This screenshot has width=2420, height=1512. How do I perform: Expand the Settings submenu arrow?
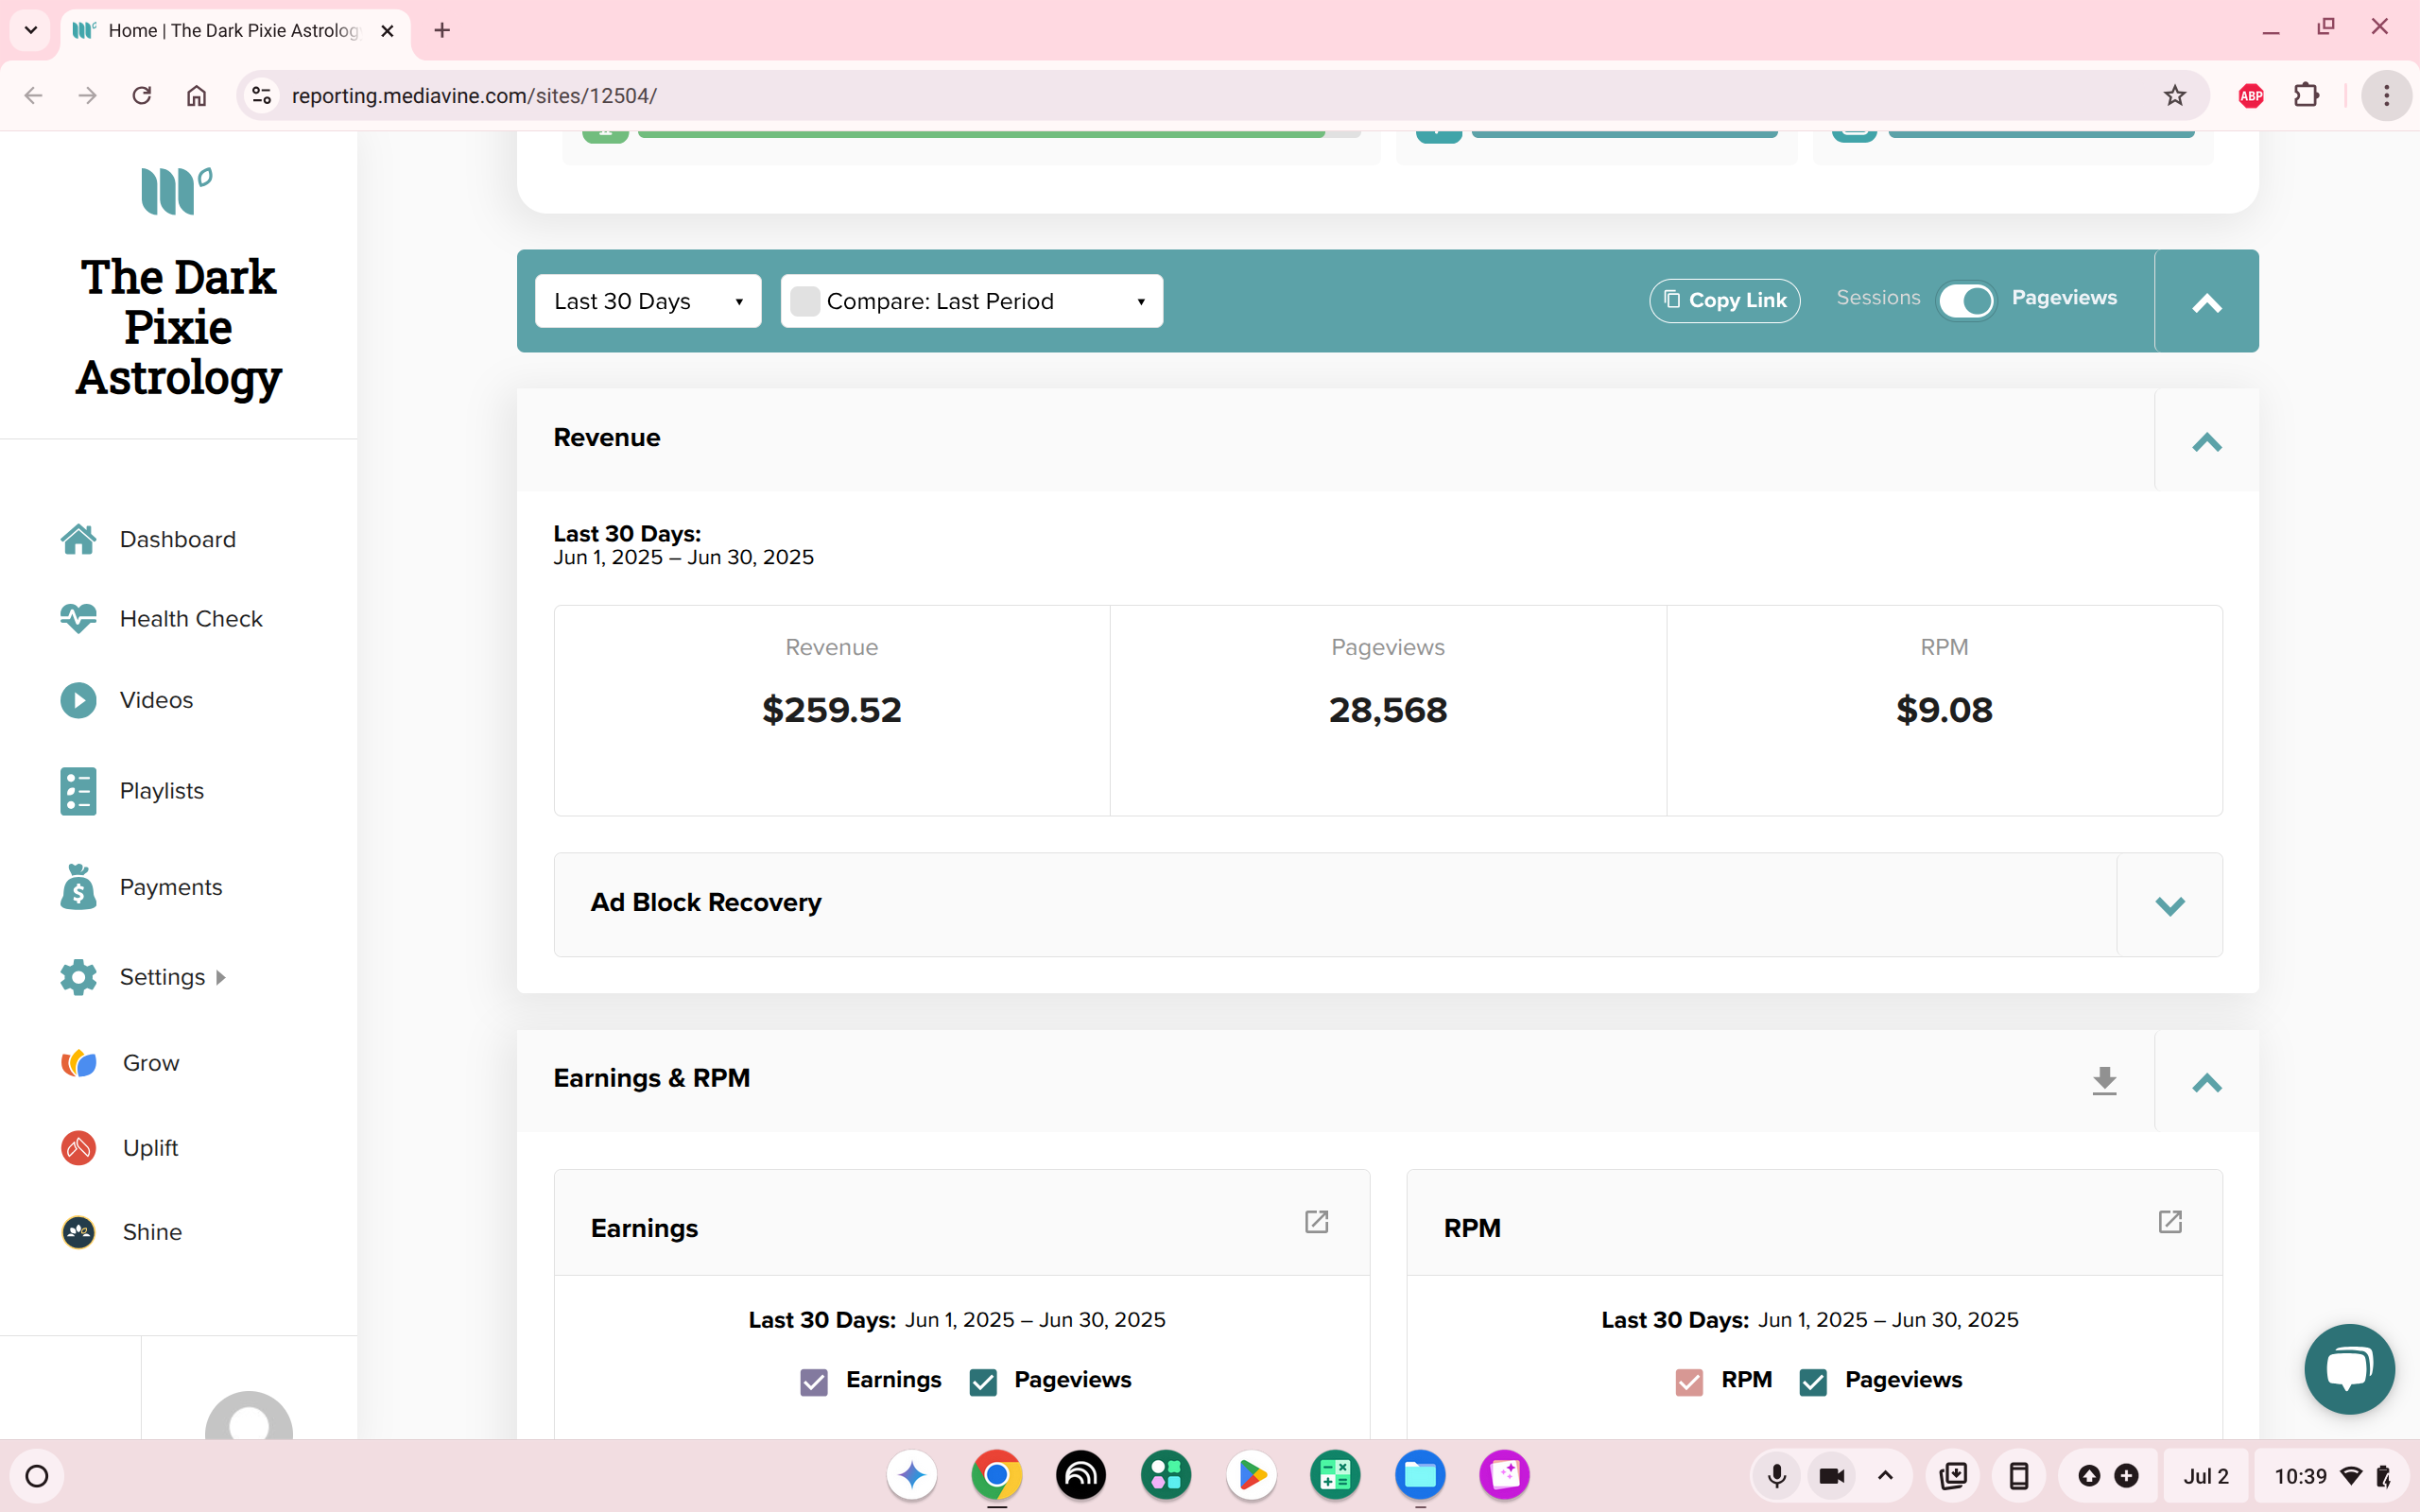click(221, 977)
